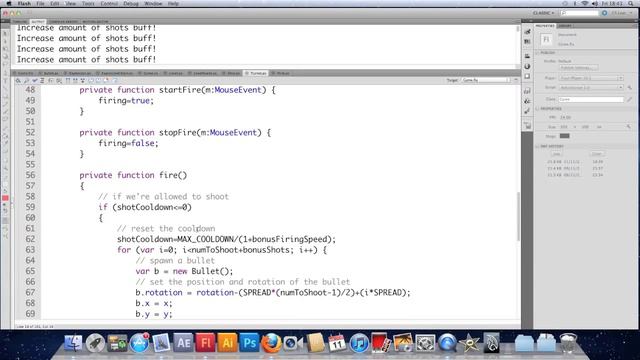The height and width of the screenshot is (360, 640).
Task: Open the Edit menu
Action: (55, 3)
